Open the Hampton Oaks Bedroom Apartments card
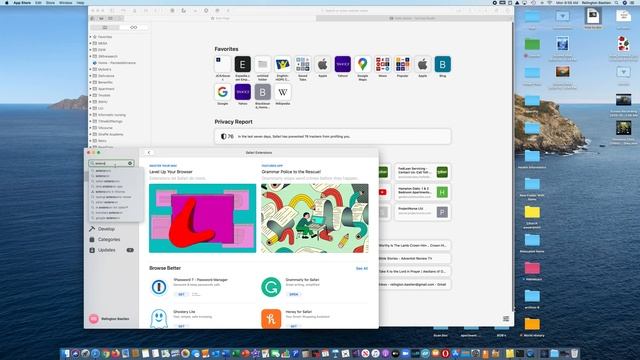Viewport: 640px width, 360px height. (x=423, y=192)
